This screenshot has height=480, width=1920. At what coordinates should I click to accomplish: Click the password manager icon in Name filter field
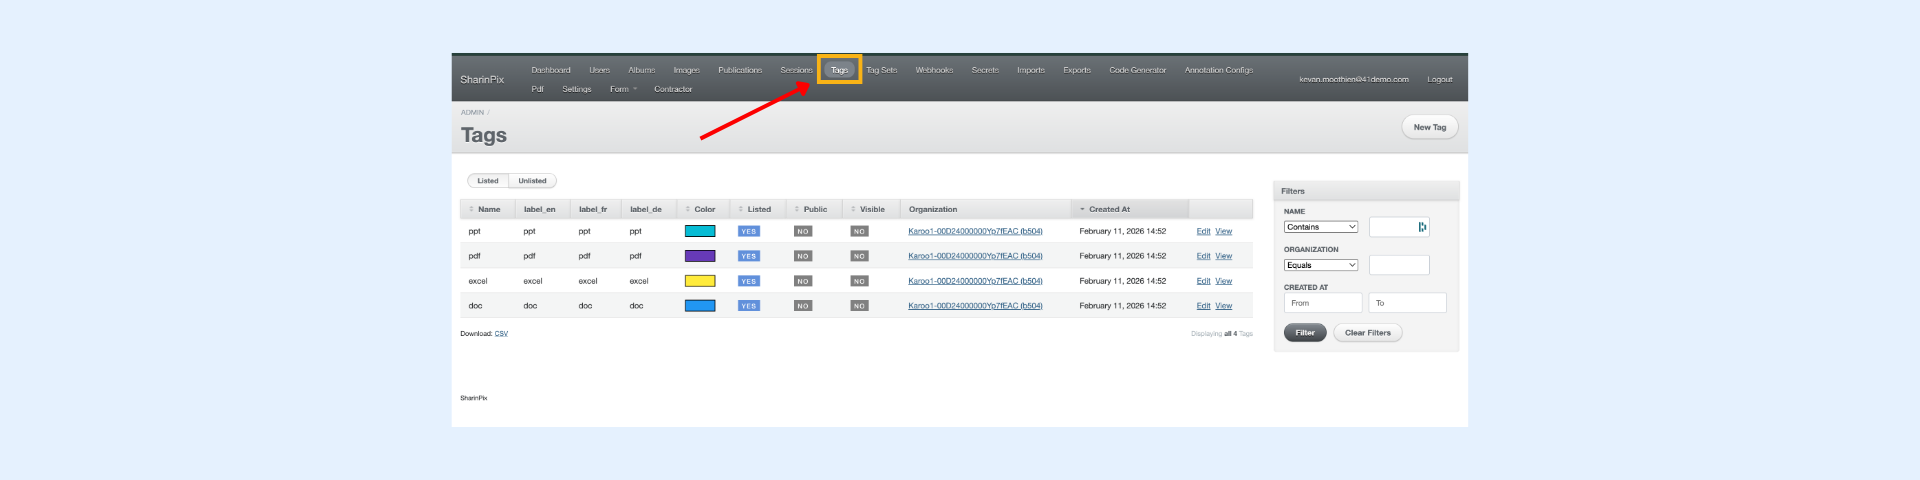1422,227
